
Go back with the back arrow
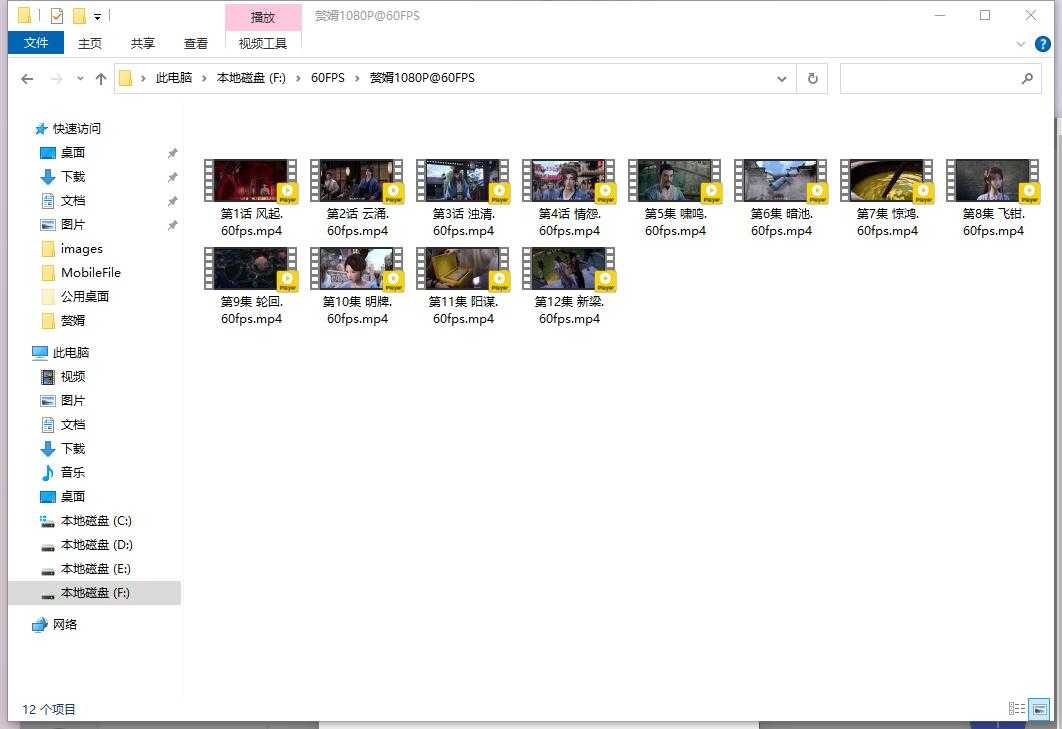click(x=27, y=79)
